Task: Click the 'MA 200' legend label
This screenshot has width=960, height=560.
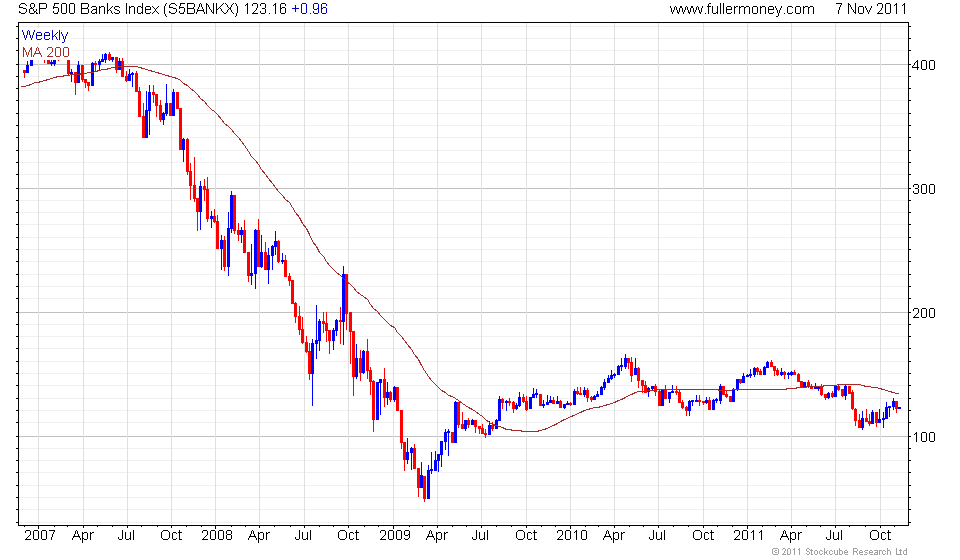Action: [x=46, y=53]
